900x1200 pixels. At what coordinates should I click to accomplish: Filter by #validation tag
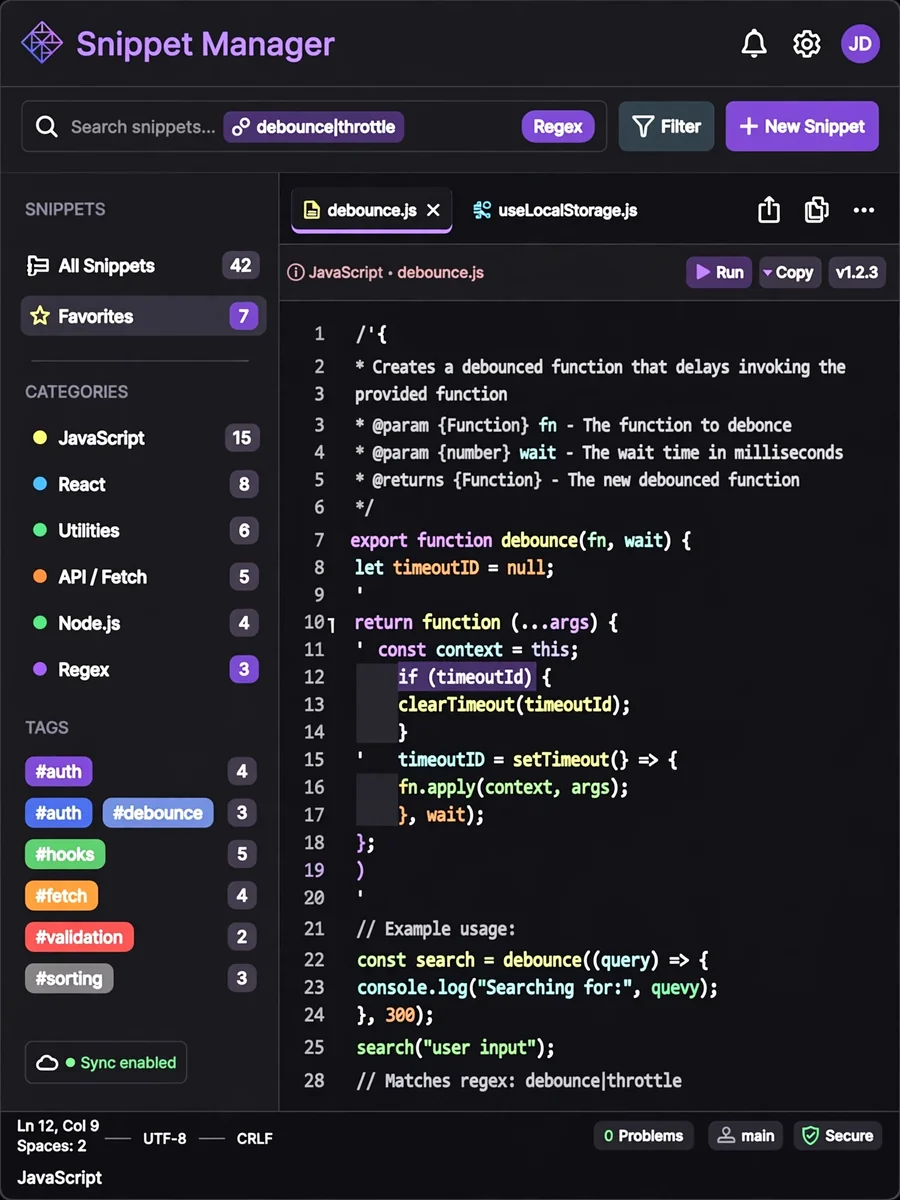click(79, 938)
